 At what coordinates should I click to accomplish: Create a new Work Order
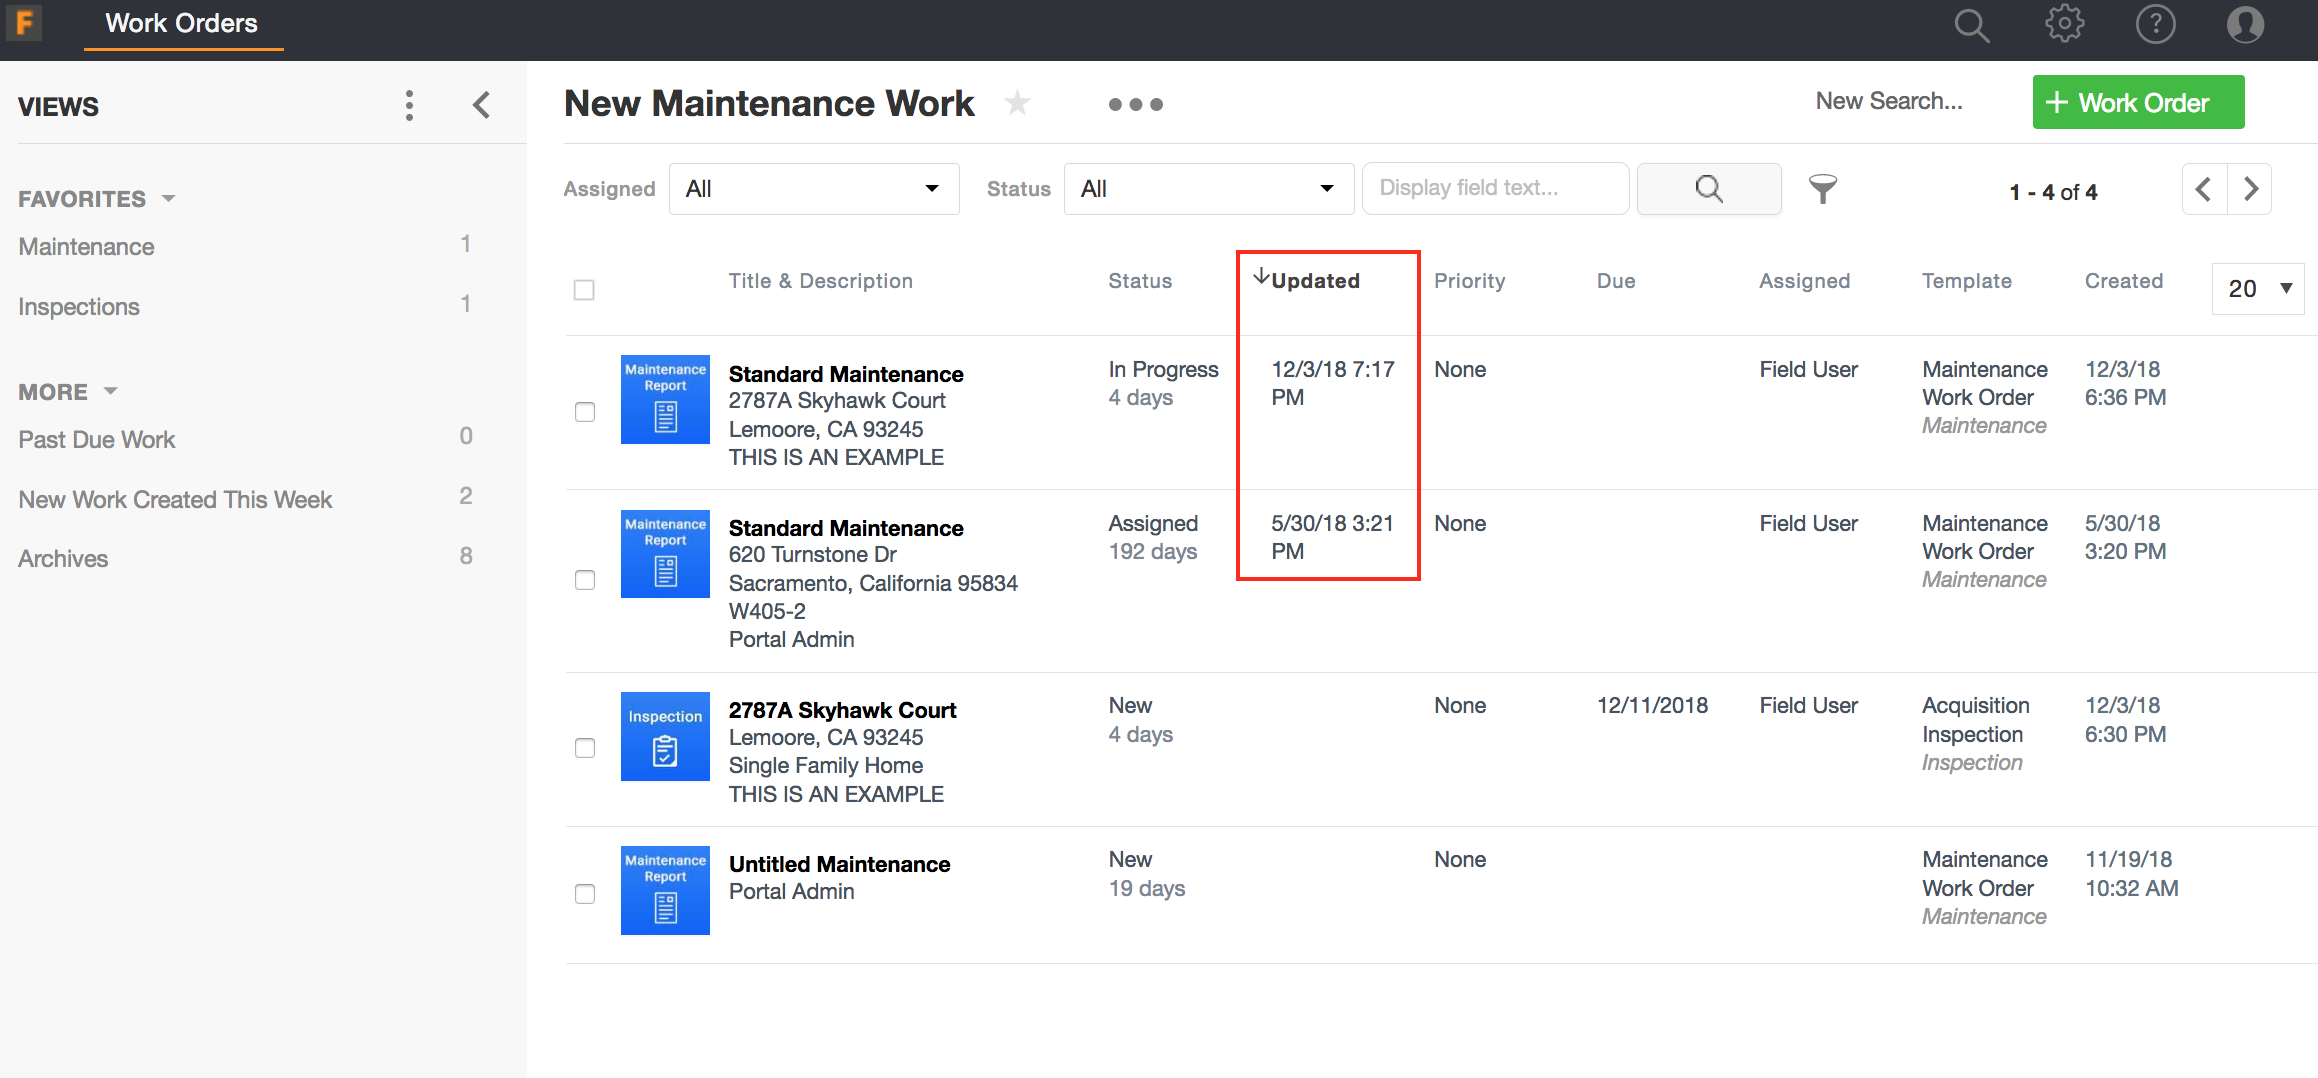point(2138,103)
